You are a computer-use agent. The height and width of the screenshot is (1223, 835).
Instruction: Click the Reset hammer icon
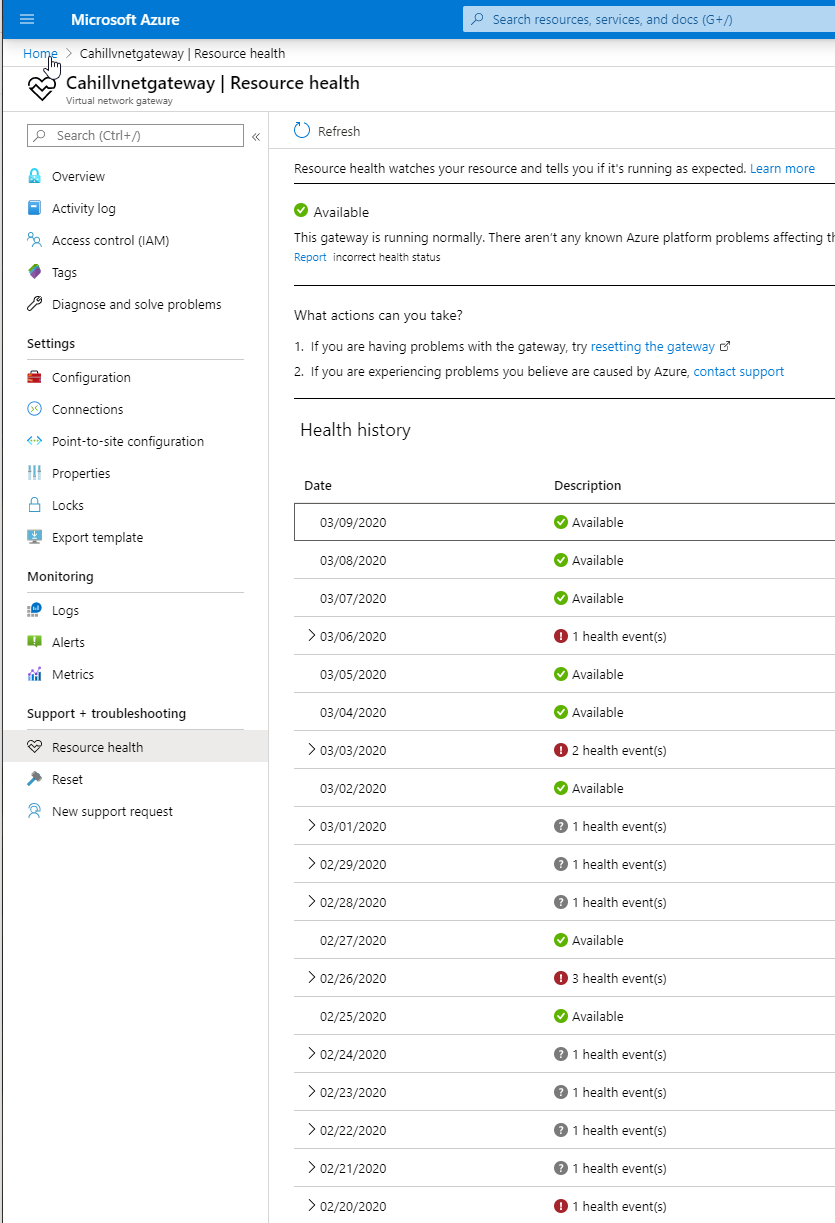tap(34, 779)
